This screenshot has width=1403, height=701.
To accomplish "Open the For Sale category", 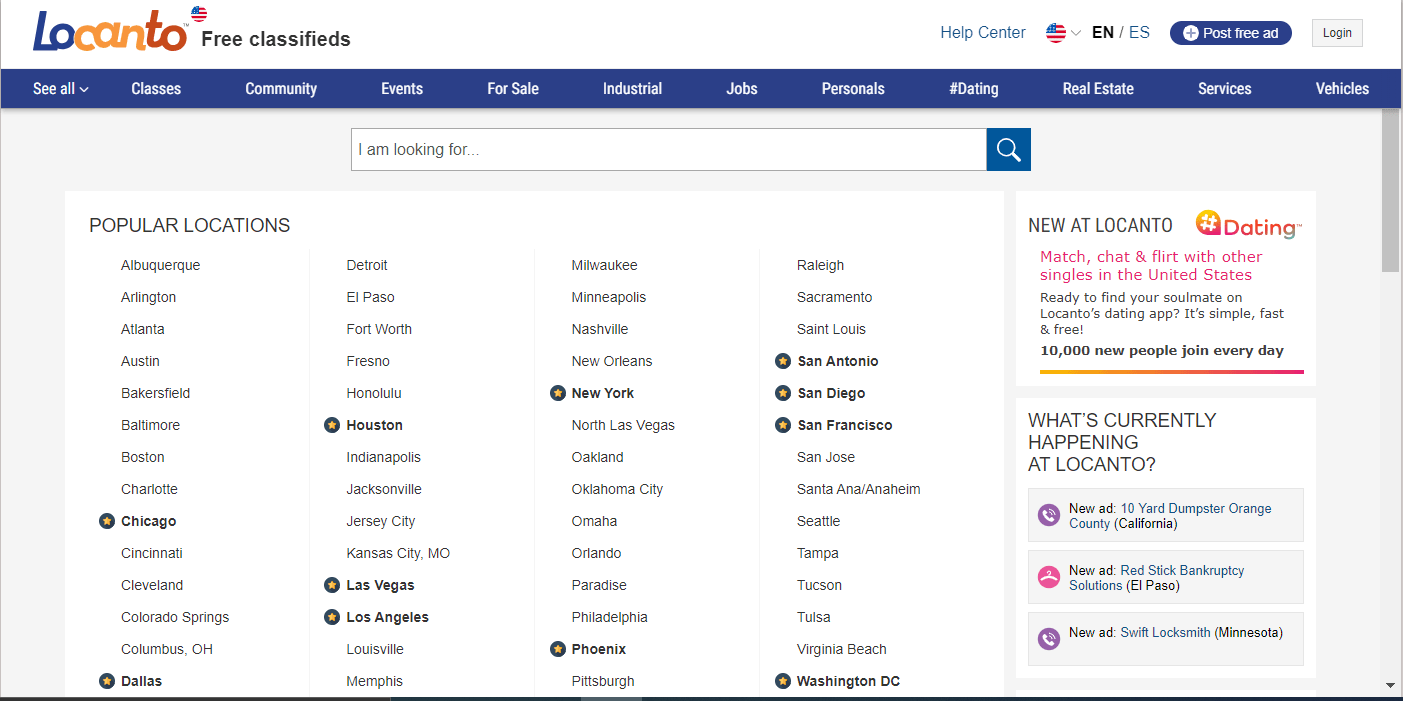I will (x=513, y=89).
